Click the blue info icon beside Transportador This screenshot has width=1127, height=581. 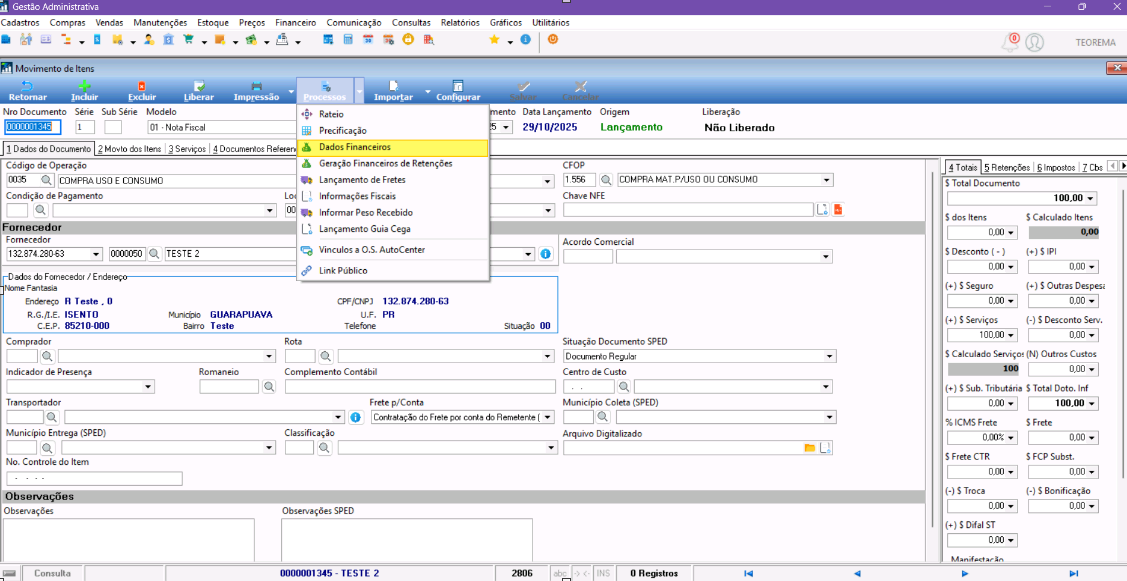pyautogui.click(x=354, y=417)
